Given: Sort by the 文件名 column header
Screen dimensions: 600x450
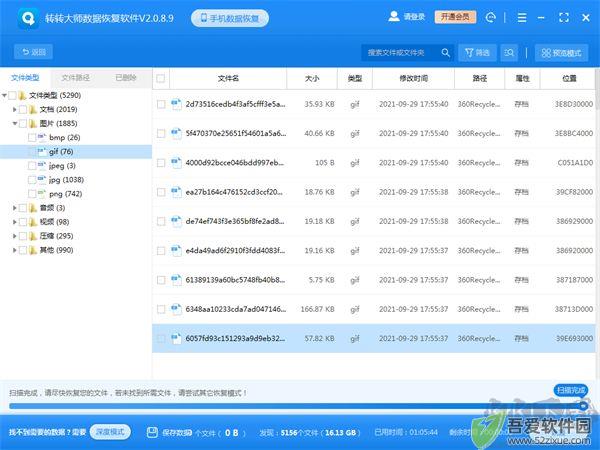Looking at the screenshot, I should (228, 78).
